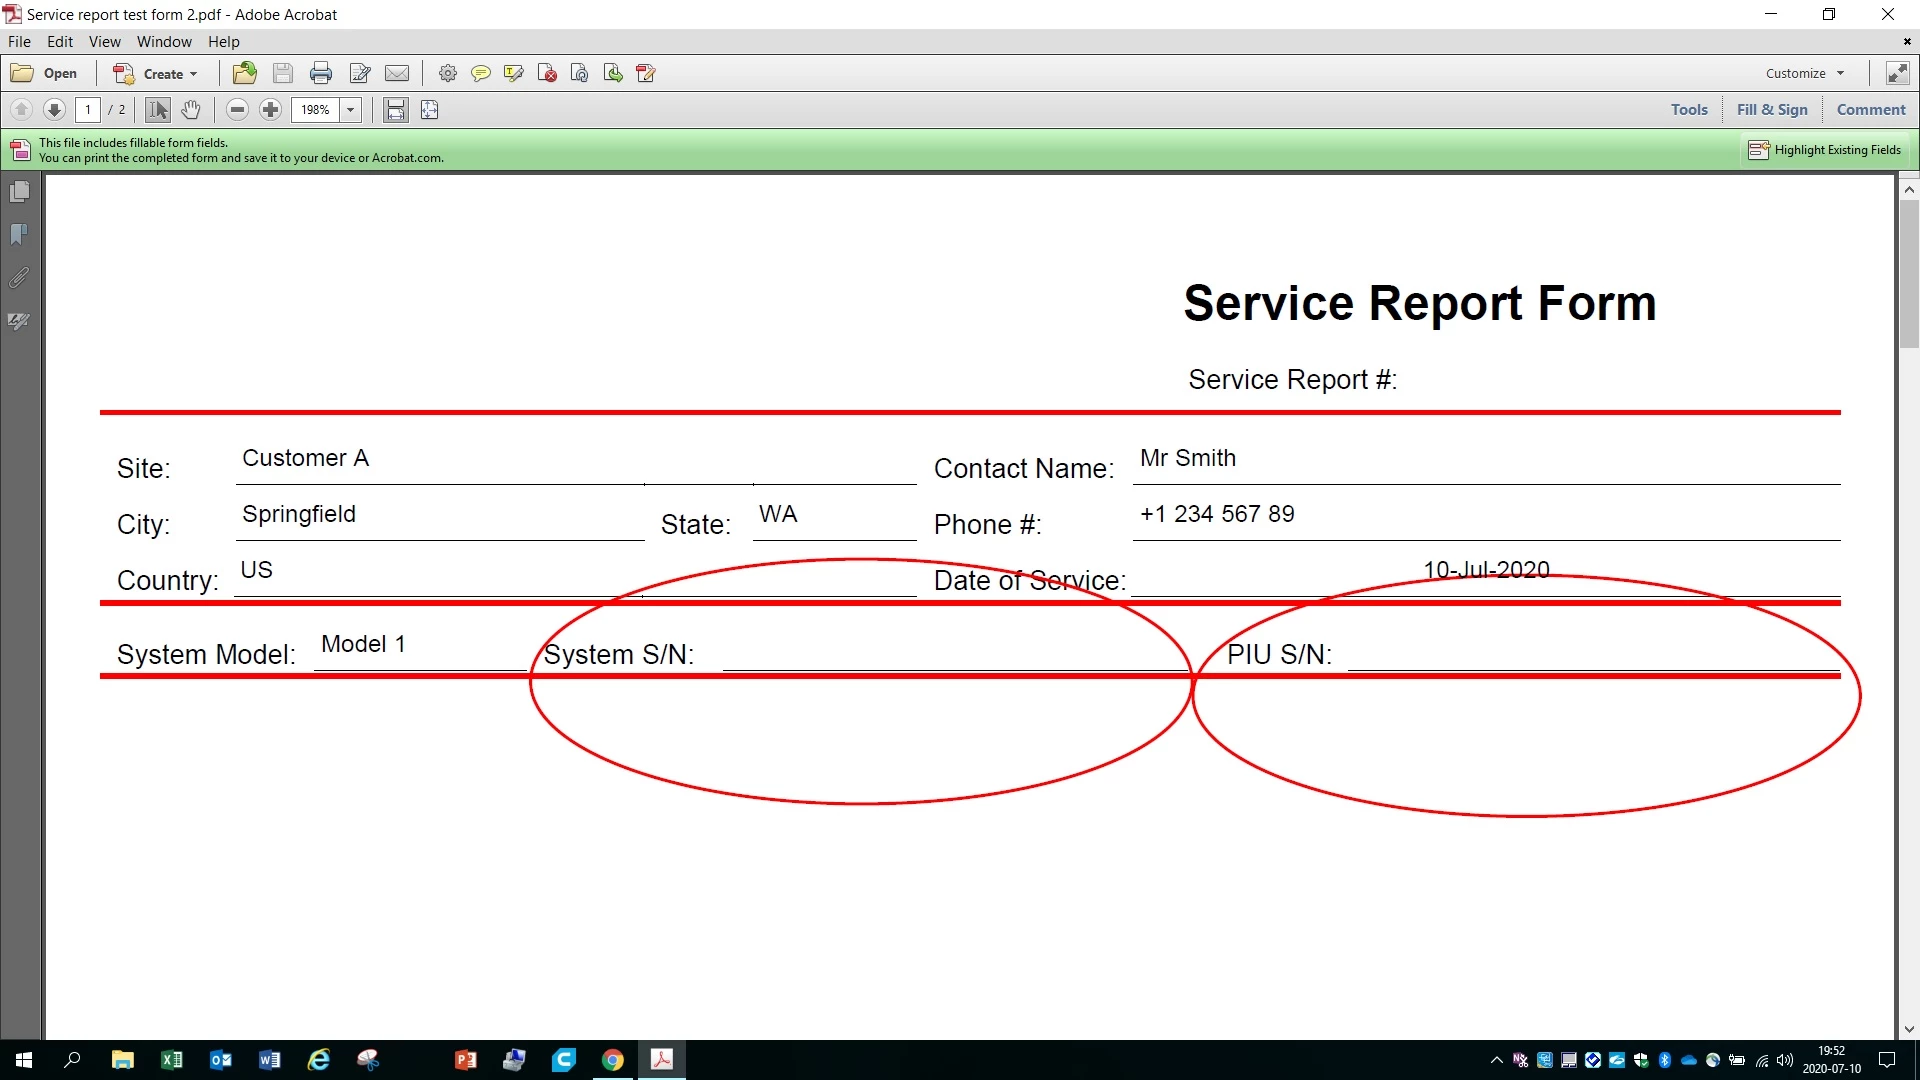Toggle Highlight Existing Fields
This screenshot has width=1920, height=1080.
1825,150
